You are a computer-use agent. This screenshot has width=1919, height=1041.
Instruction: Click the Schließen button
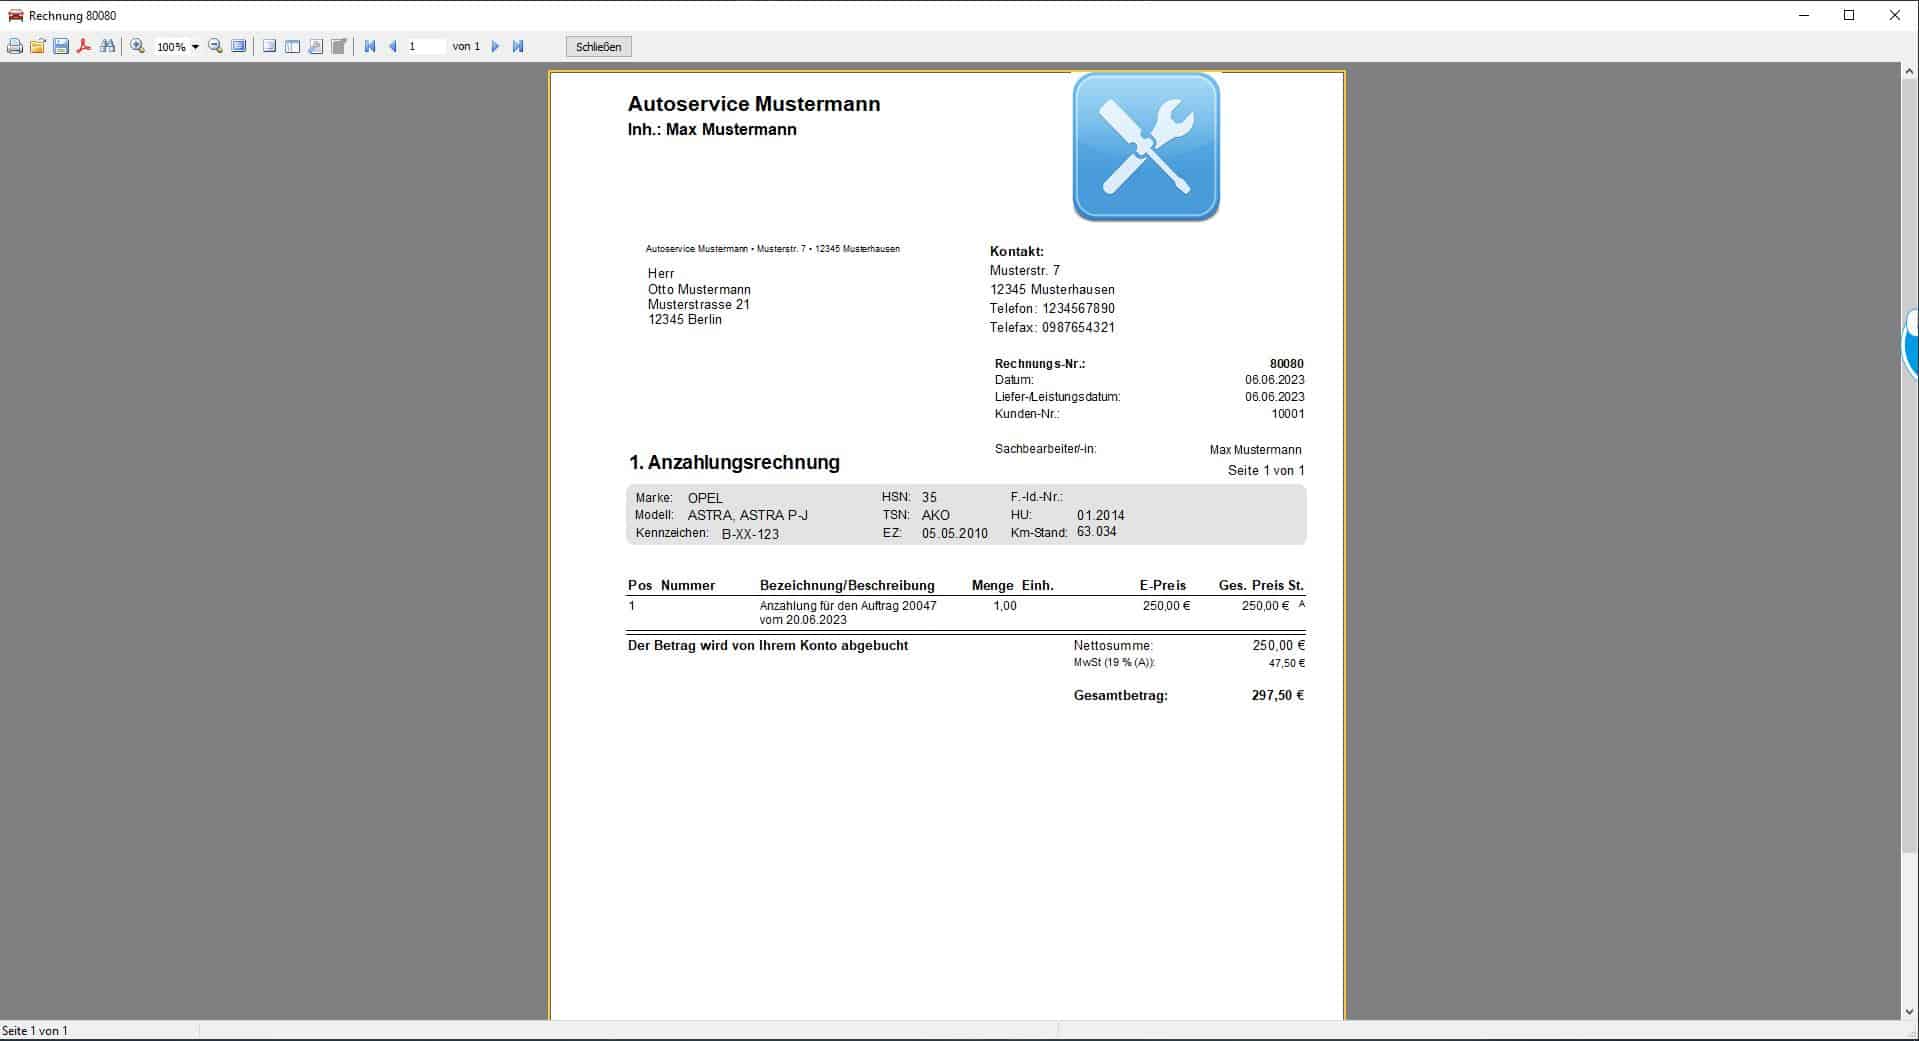coord(599,47)
